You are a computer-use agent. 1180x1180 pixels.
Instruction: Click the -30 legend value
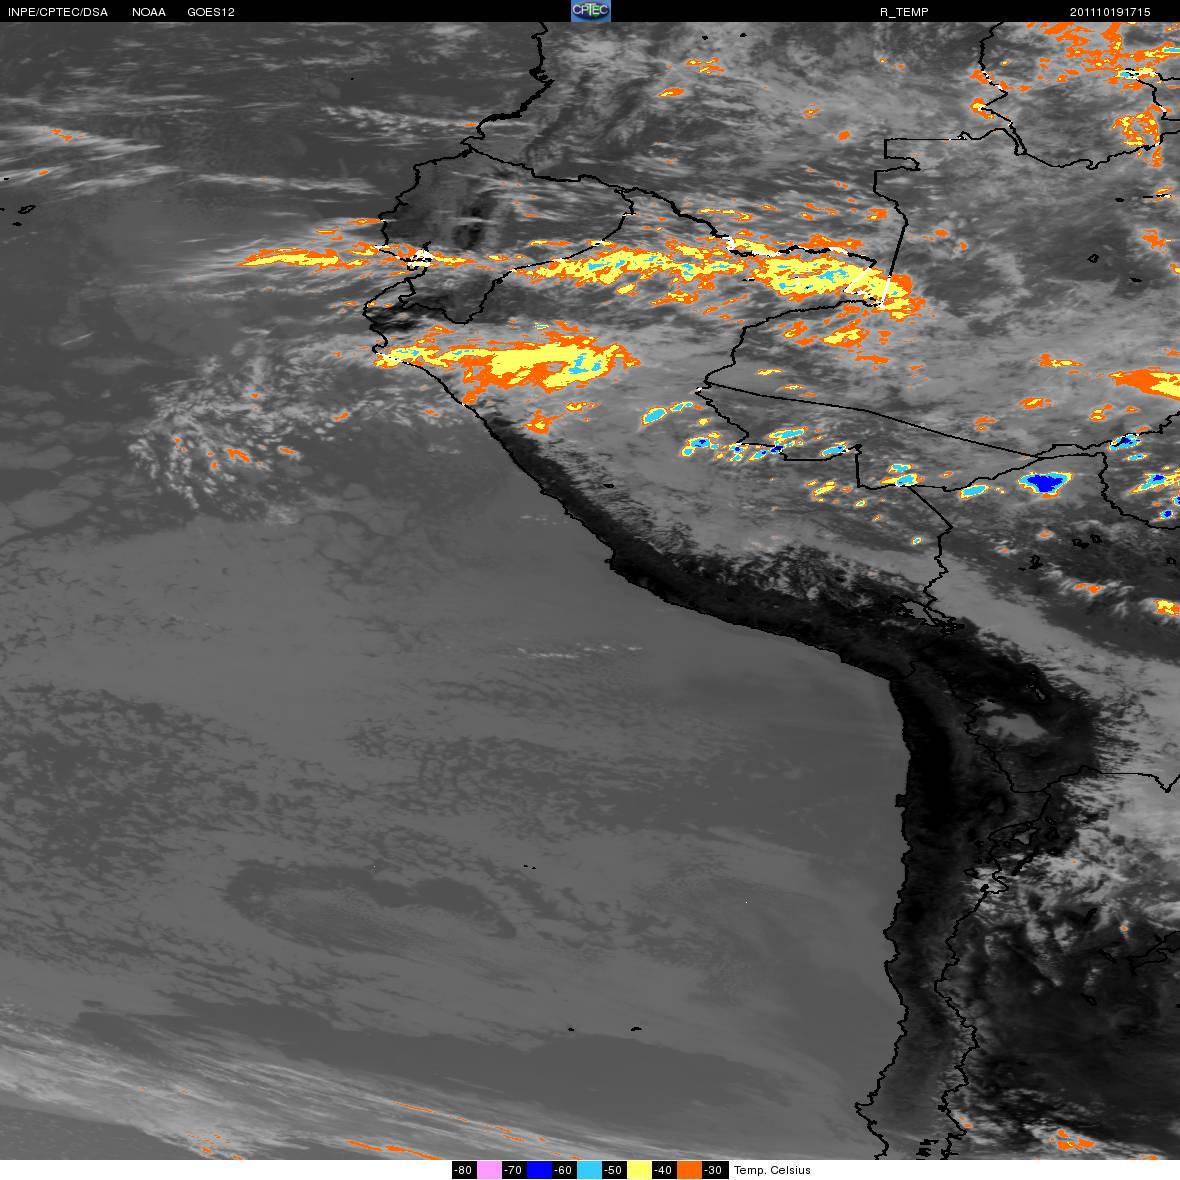714,1170
